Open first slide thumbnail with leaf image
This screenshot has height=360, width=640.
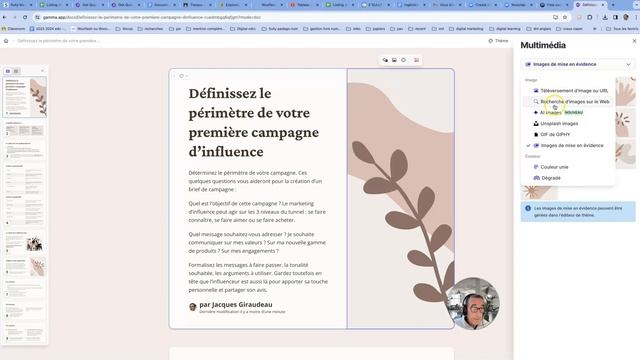pos(25,97)
